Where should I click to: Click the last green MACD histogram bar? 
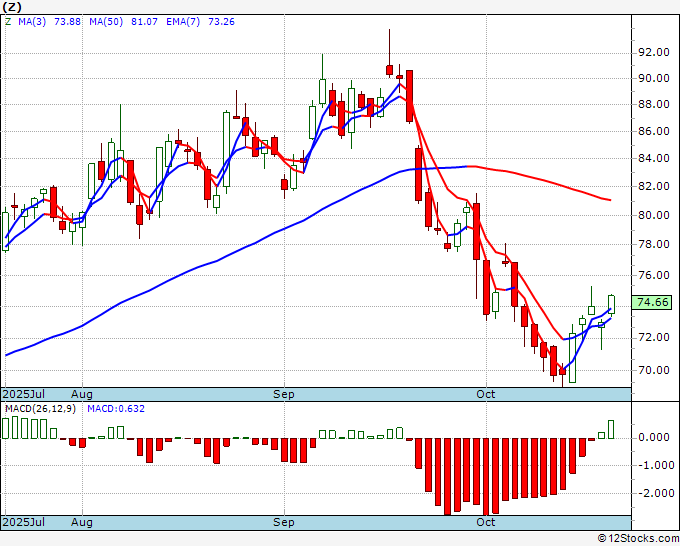coord(611,429)
